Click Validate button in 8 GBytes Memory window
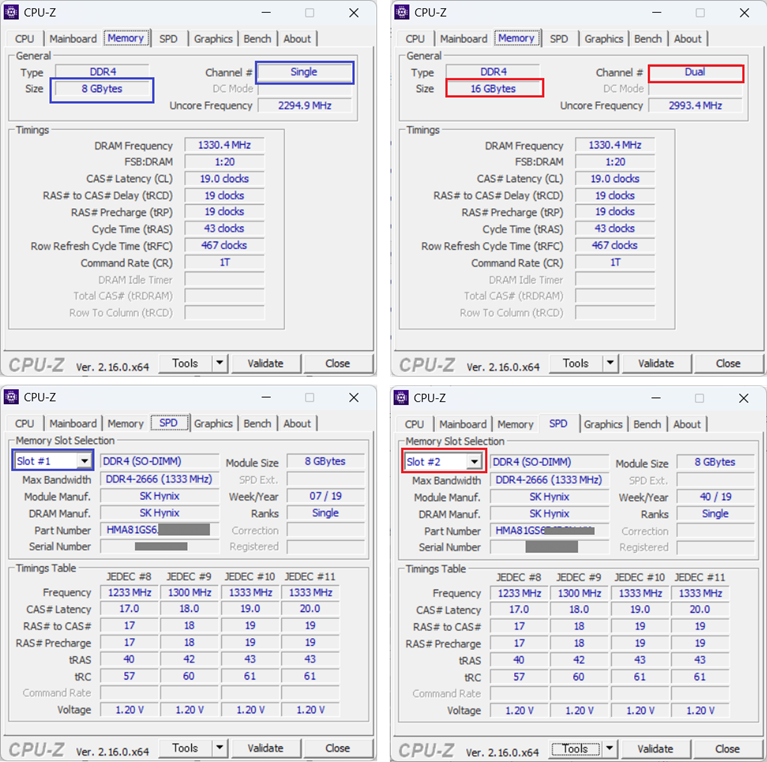This screenshot has width=767, height=762. coord(266,363)
